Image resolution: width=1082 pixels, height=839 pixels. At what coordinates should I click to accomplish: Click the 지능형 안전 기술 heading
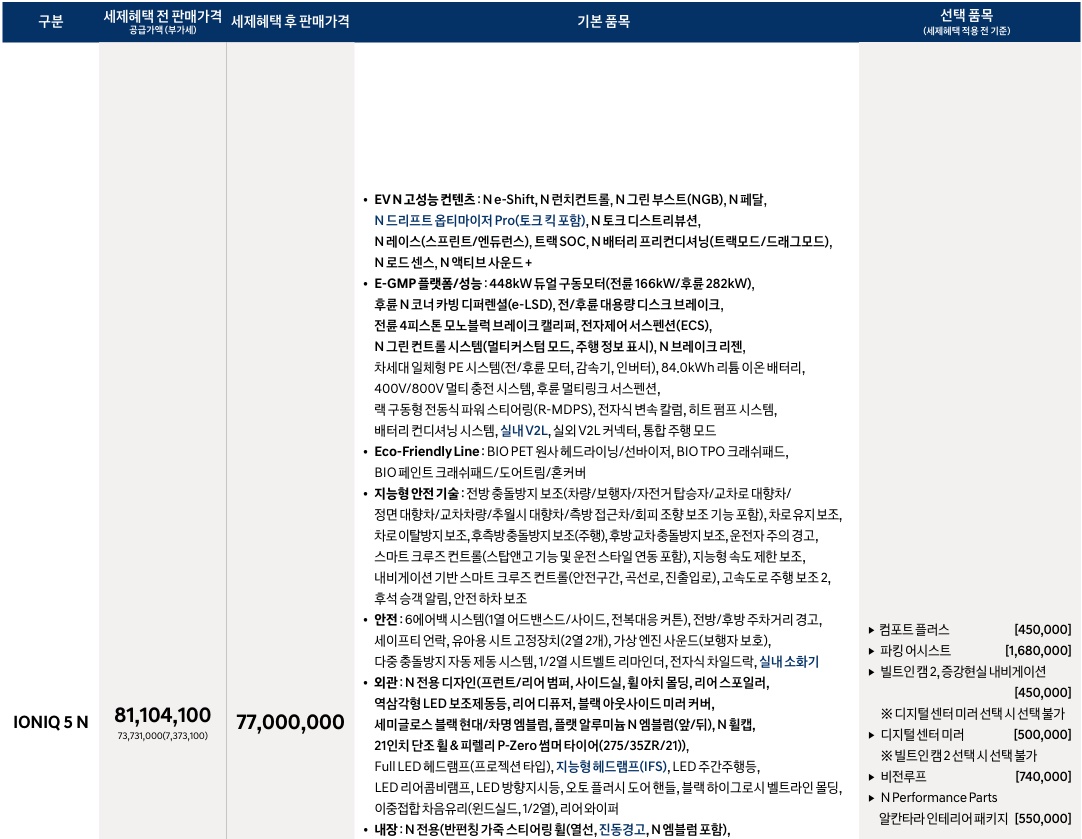click(x=416, y=494)
